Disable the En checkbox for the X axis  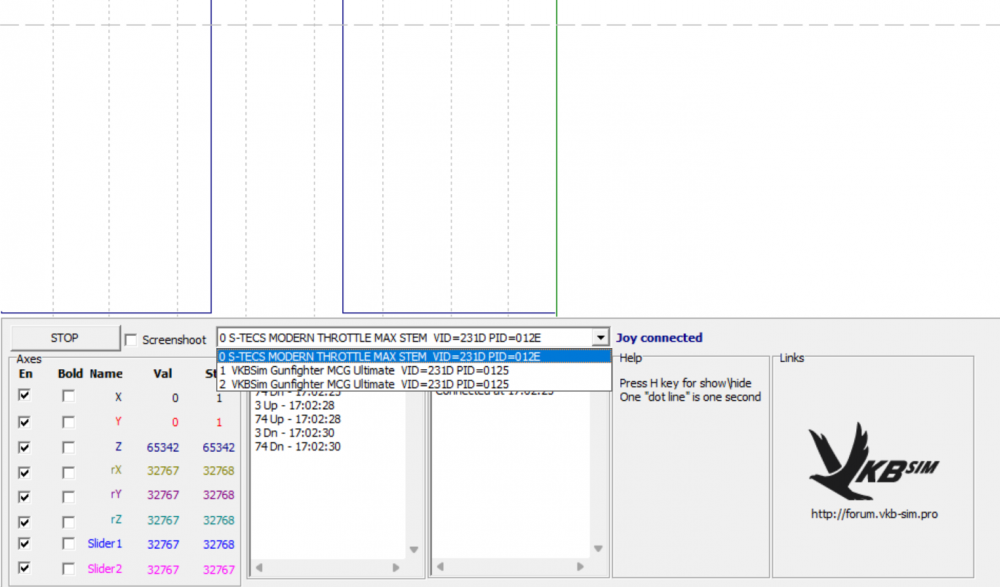click(26, 397)
